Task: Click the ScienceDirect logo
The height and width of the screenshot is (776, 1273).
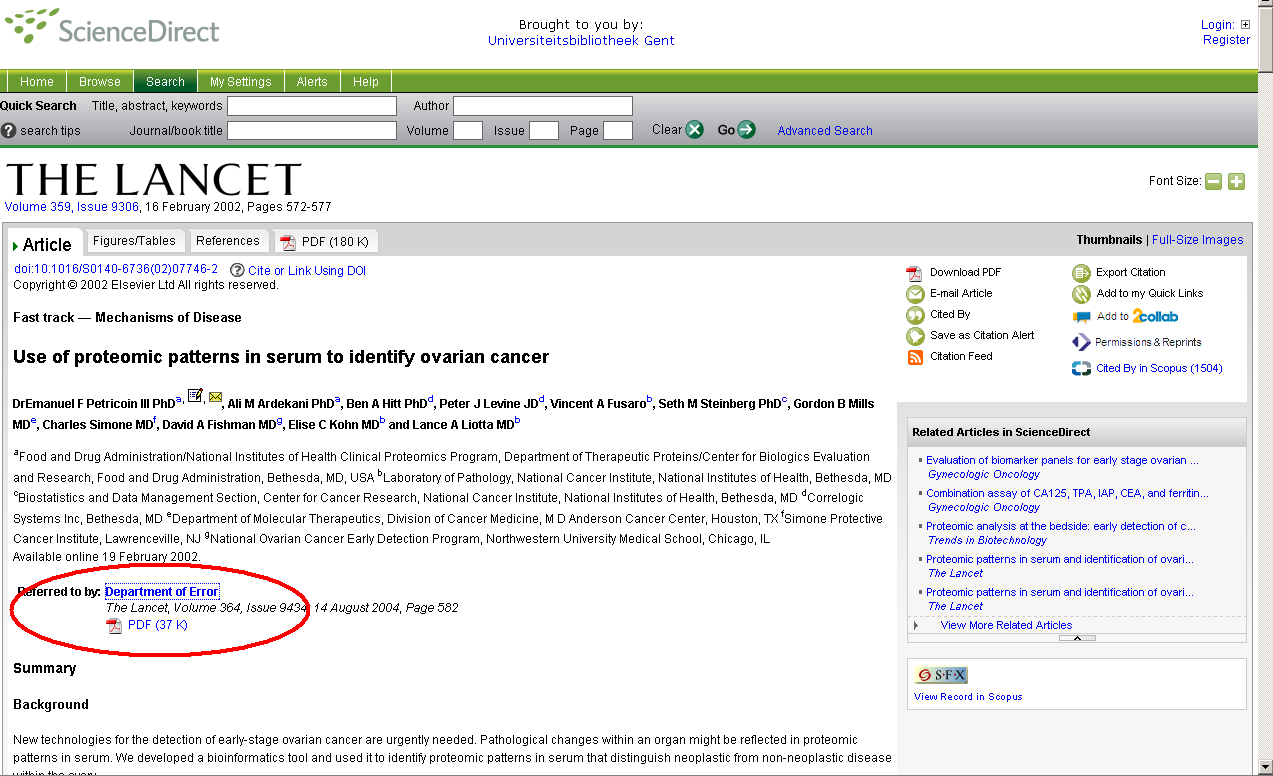Action: [x=112, y=28]
